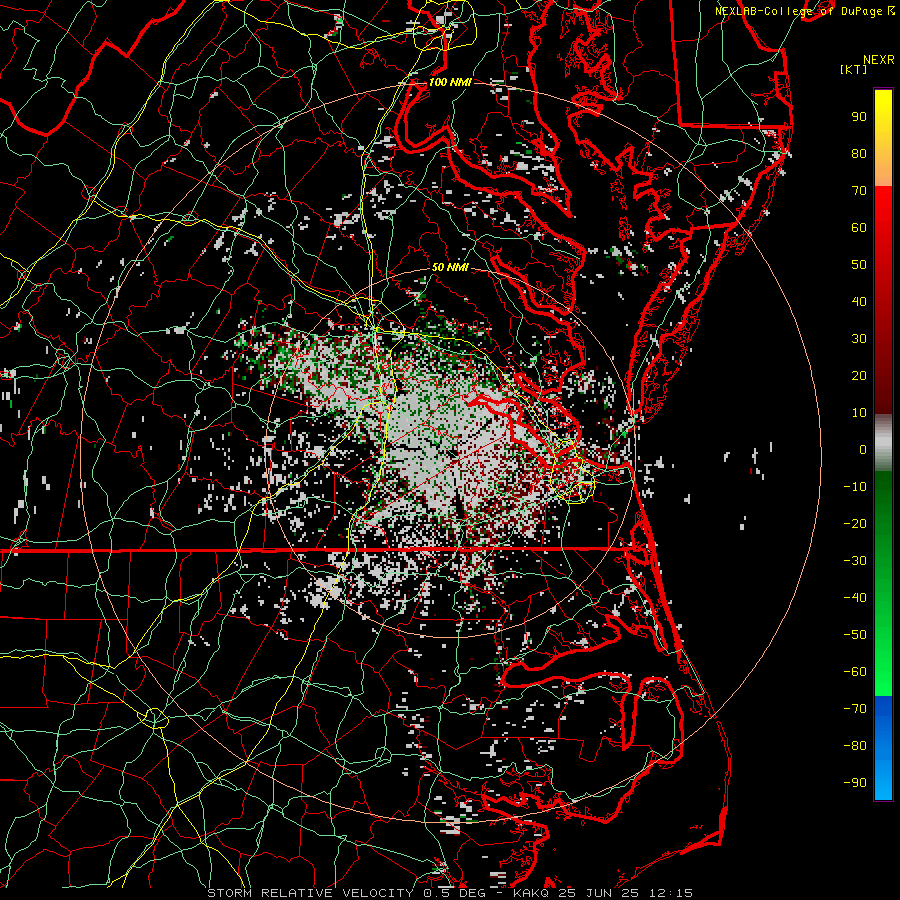Viewport: 900px width, 900px height.
Task: Click the 25 JUN 25 date text
Action: tap(600, 893)
